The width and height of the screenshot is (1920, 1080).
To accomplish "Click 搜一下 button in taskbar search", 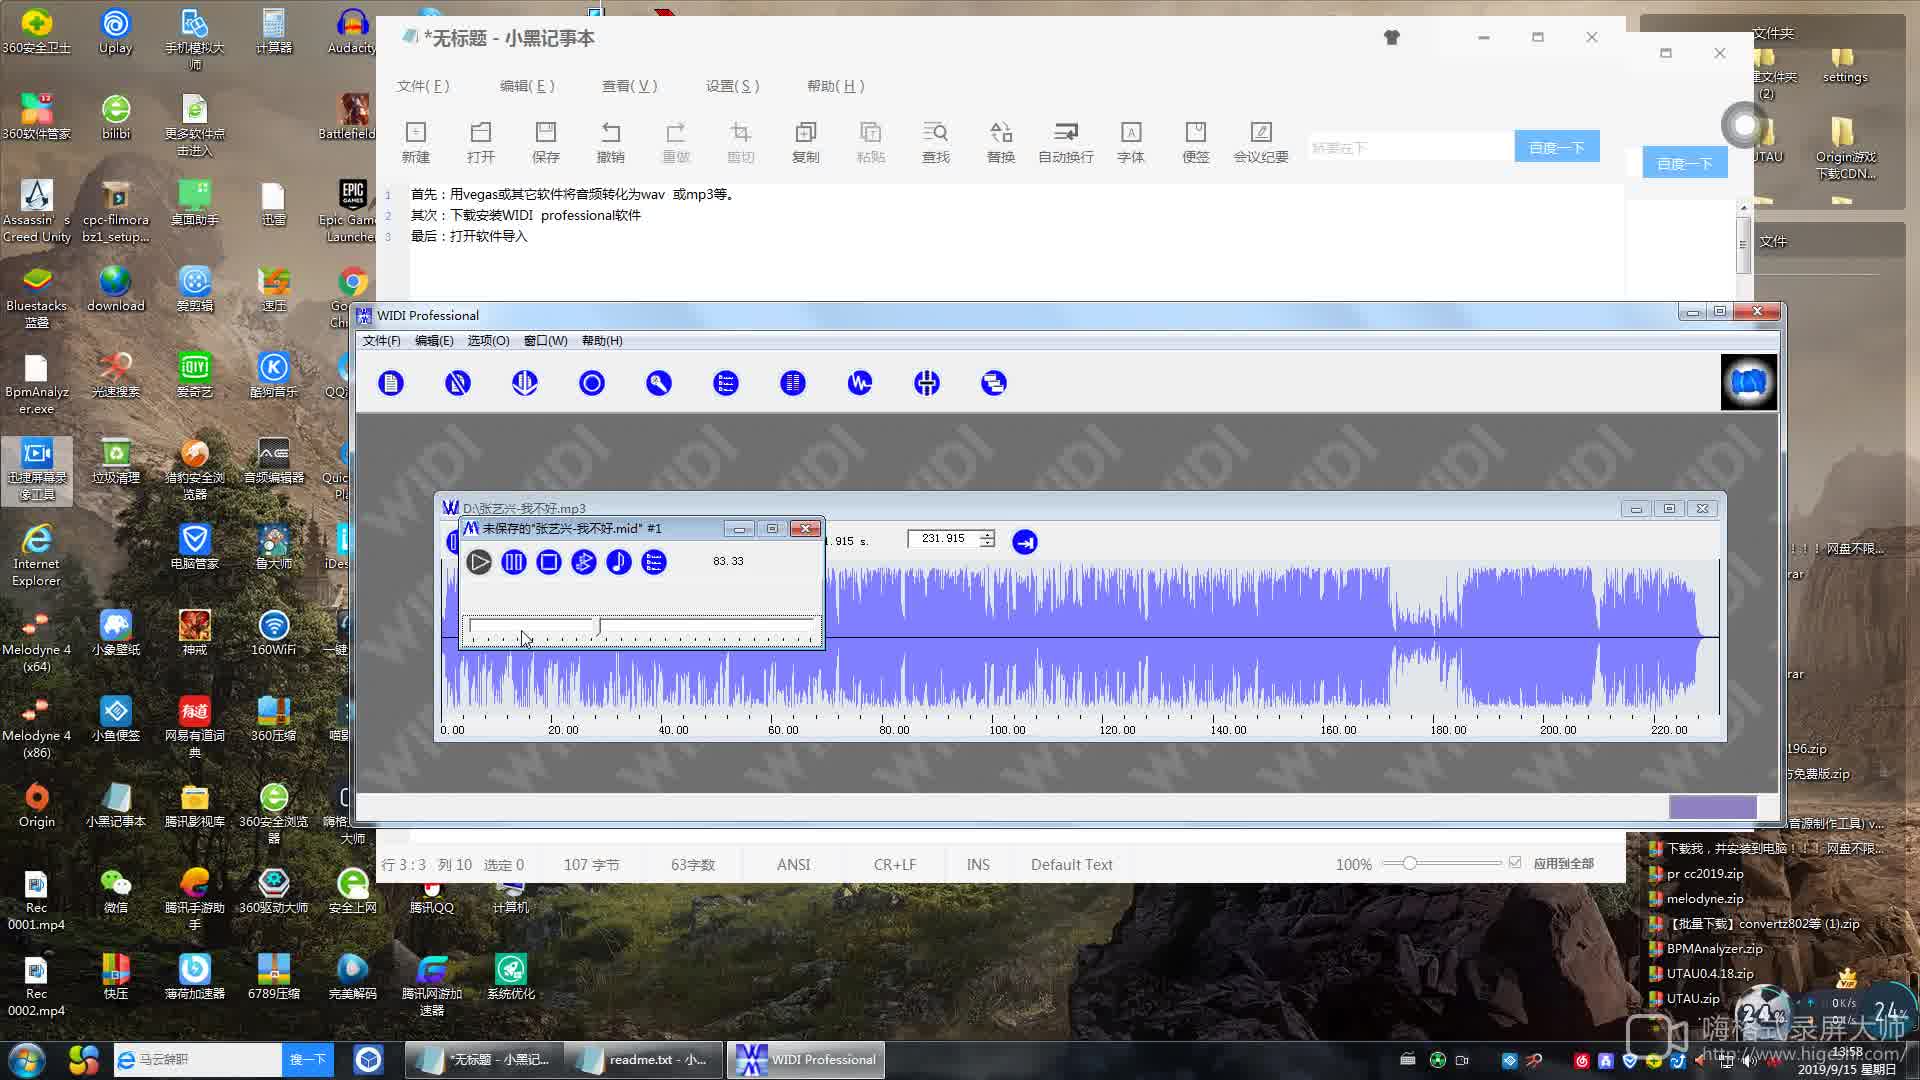I will point(307,1059).
